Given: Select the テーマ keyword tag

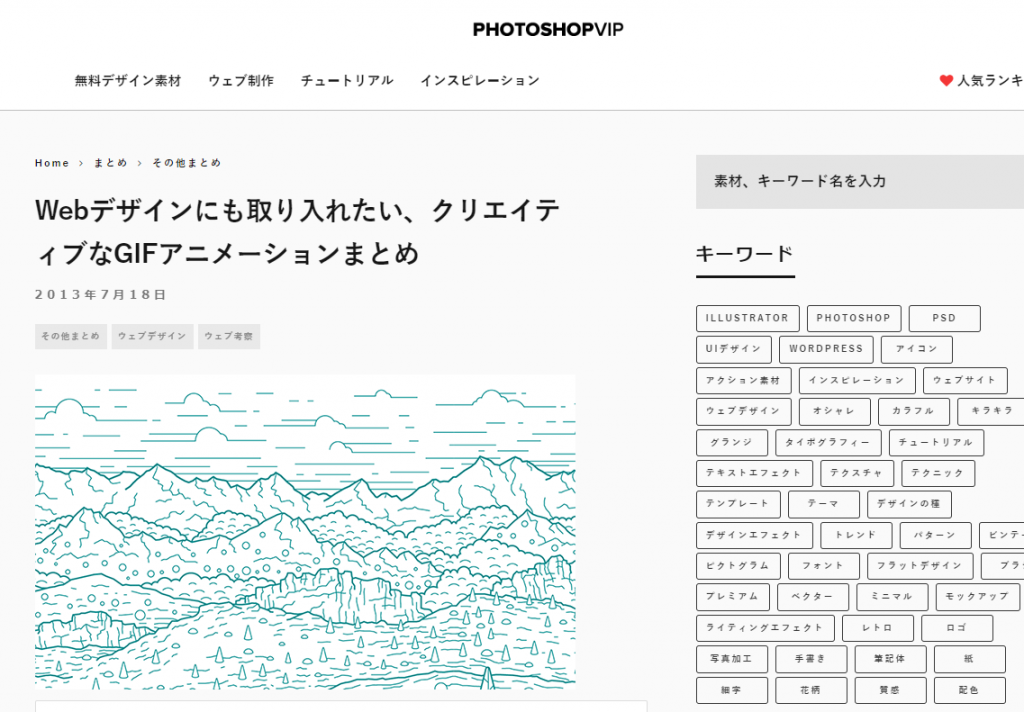Looking at the screenshot, I should tap(824, 504).
